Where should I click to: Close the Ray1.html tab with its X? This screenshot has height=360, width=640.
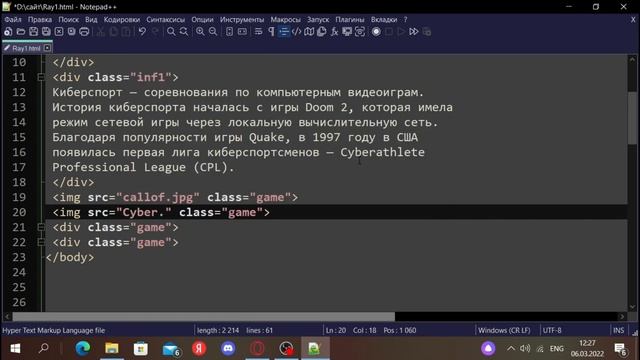coord(47,48)
